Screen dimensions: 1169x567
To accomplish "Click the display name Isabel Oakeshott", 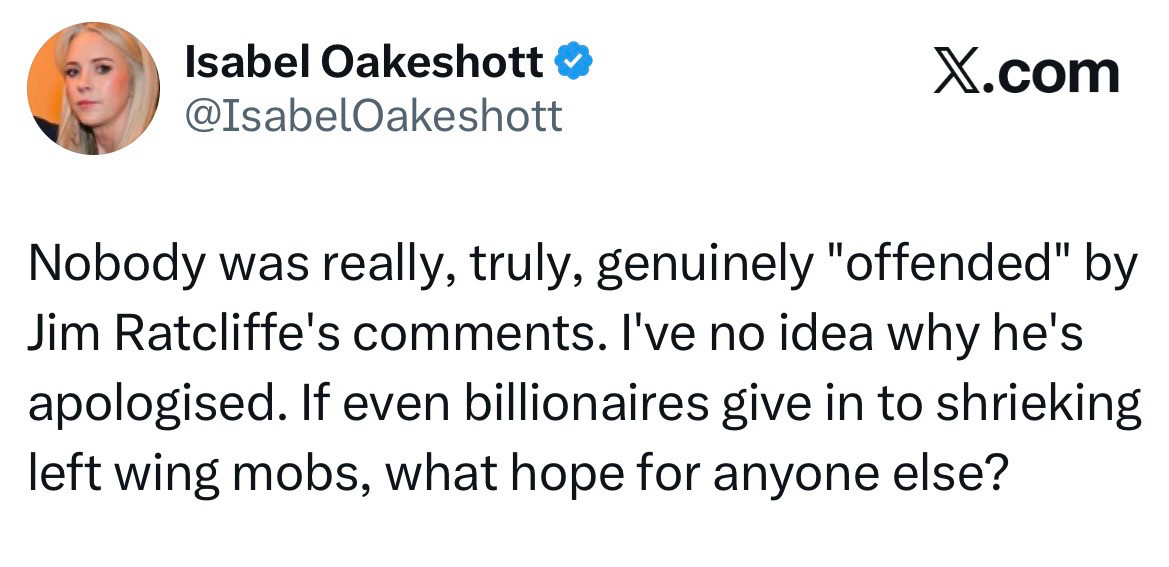I will [364, 64].
